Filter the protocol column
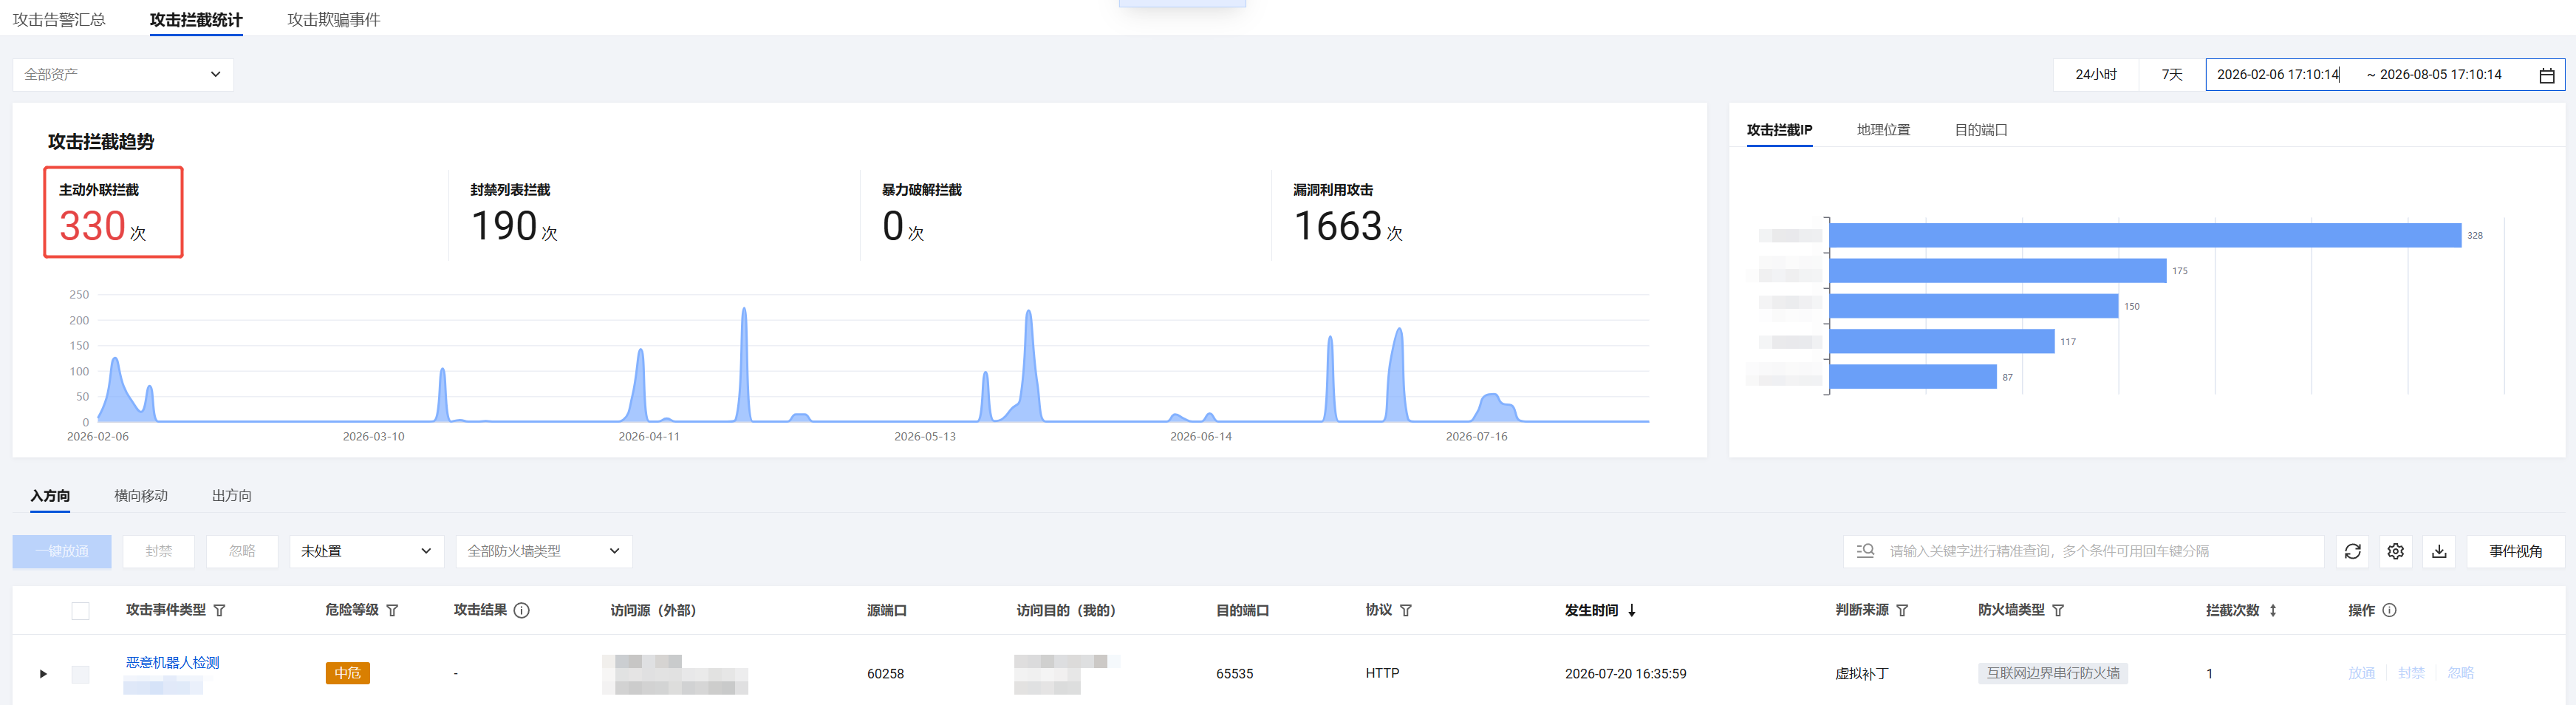 (1405, 610)
